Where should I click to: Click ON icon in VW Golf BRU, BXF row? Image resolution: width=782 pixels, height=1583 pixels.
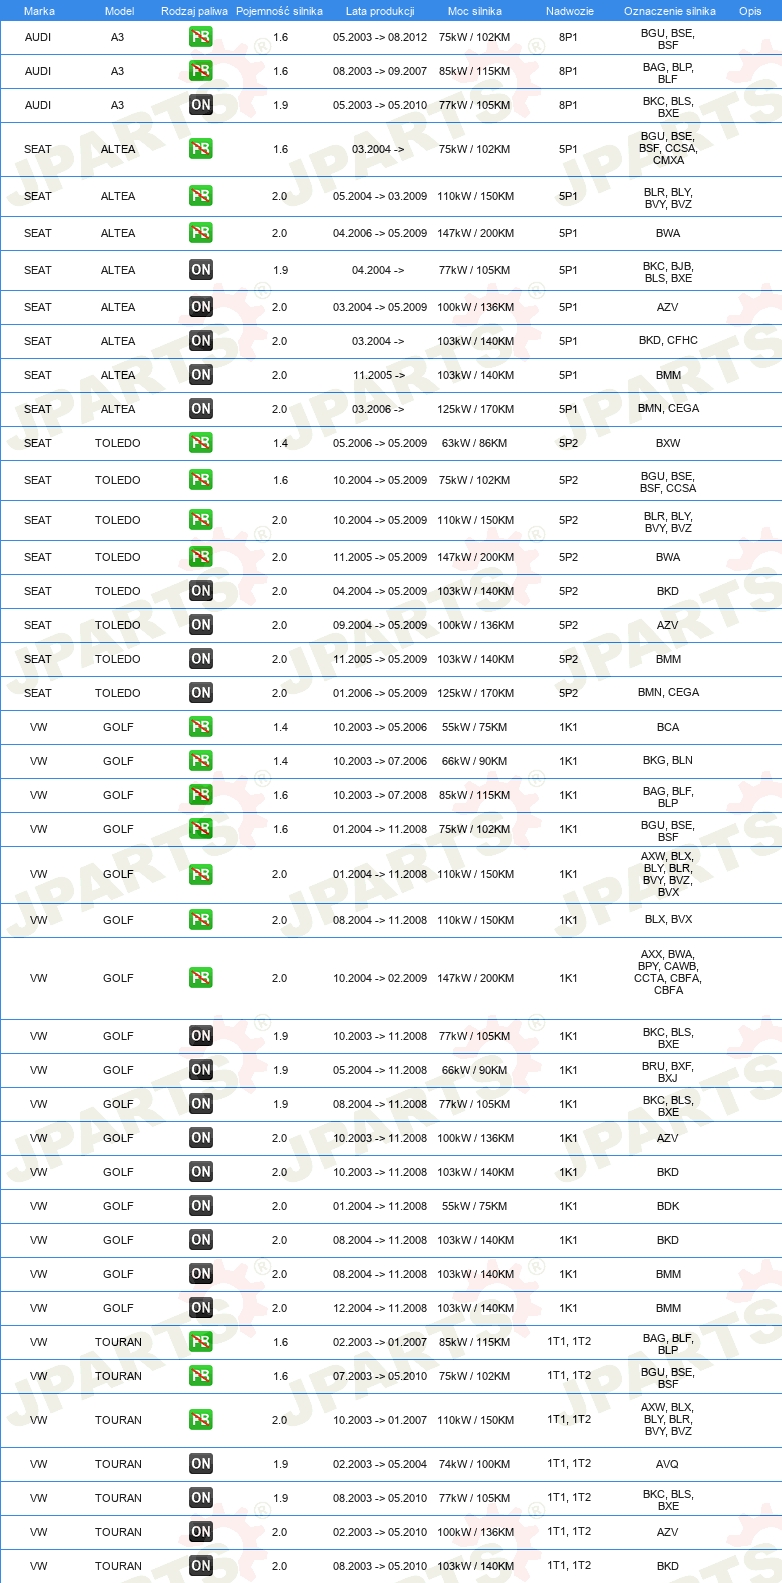201,1070
